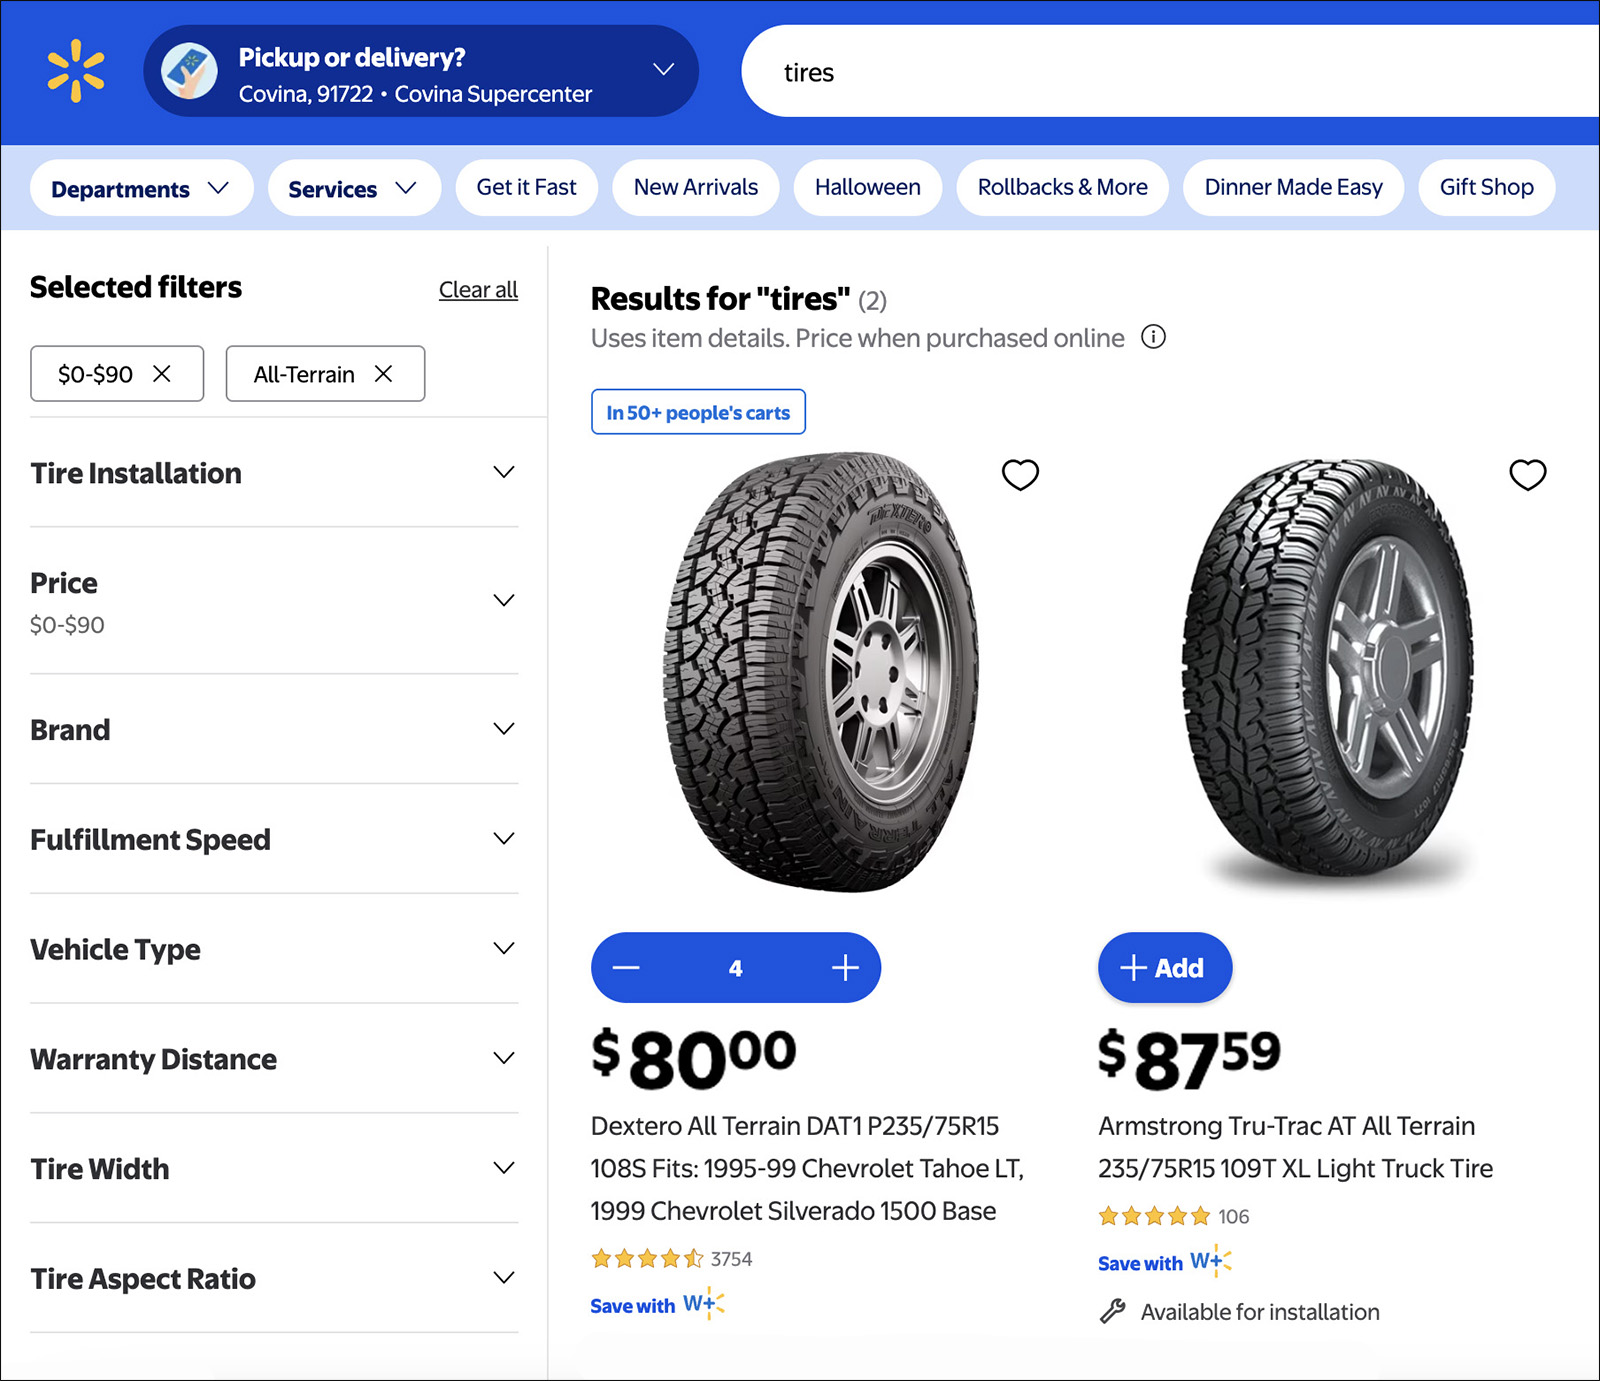Favorite the Armstrong Tru-Trac tire
The width and height of the screenshot is (1600, 1381).
click(1527, 475)
